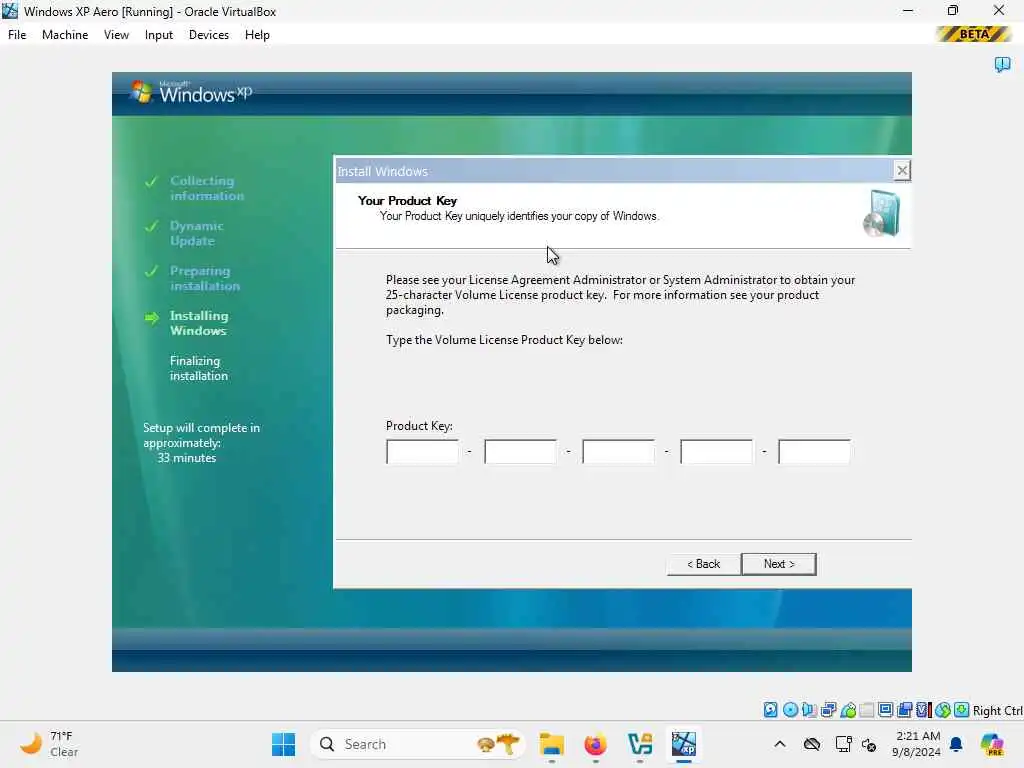Viewport: 1024px width, 768px height.
Task: Open the Copilot preview icon in taskbar
Action: [x=991, y=744]
